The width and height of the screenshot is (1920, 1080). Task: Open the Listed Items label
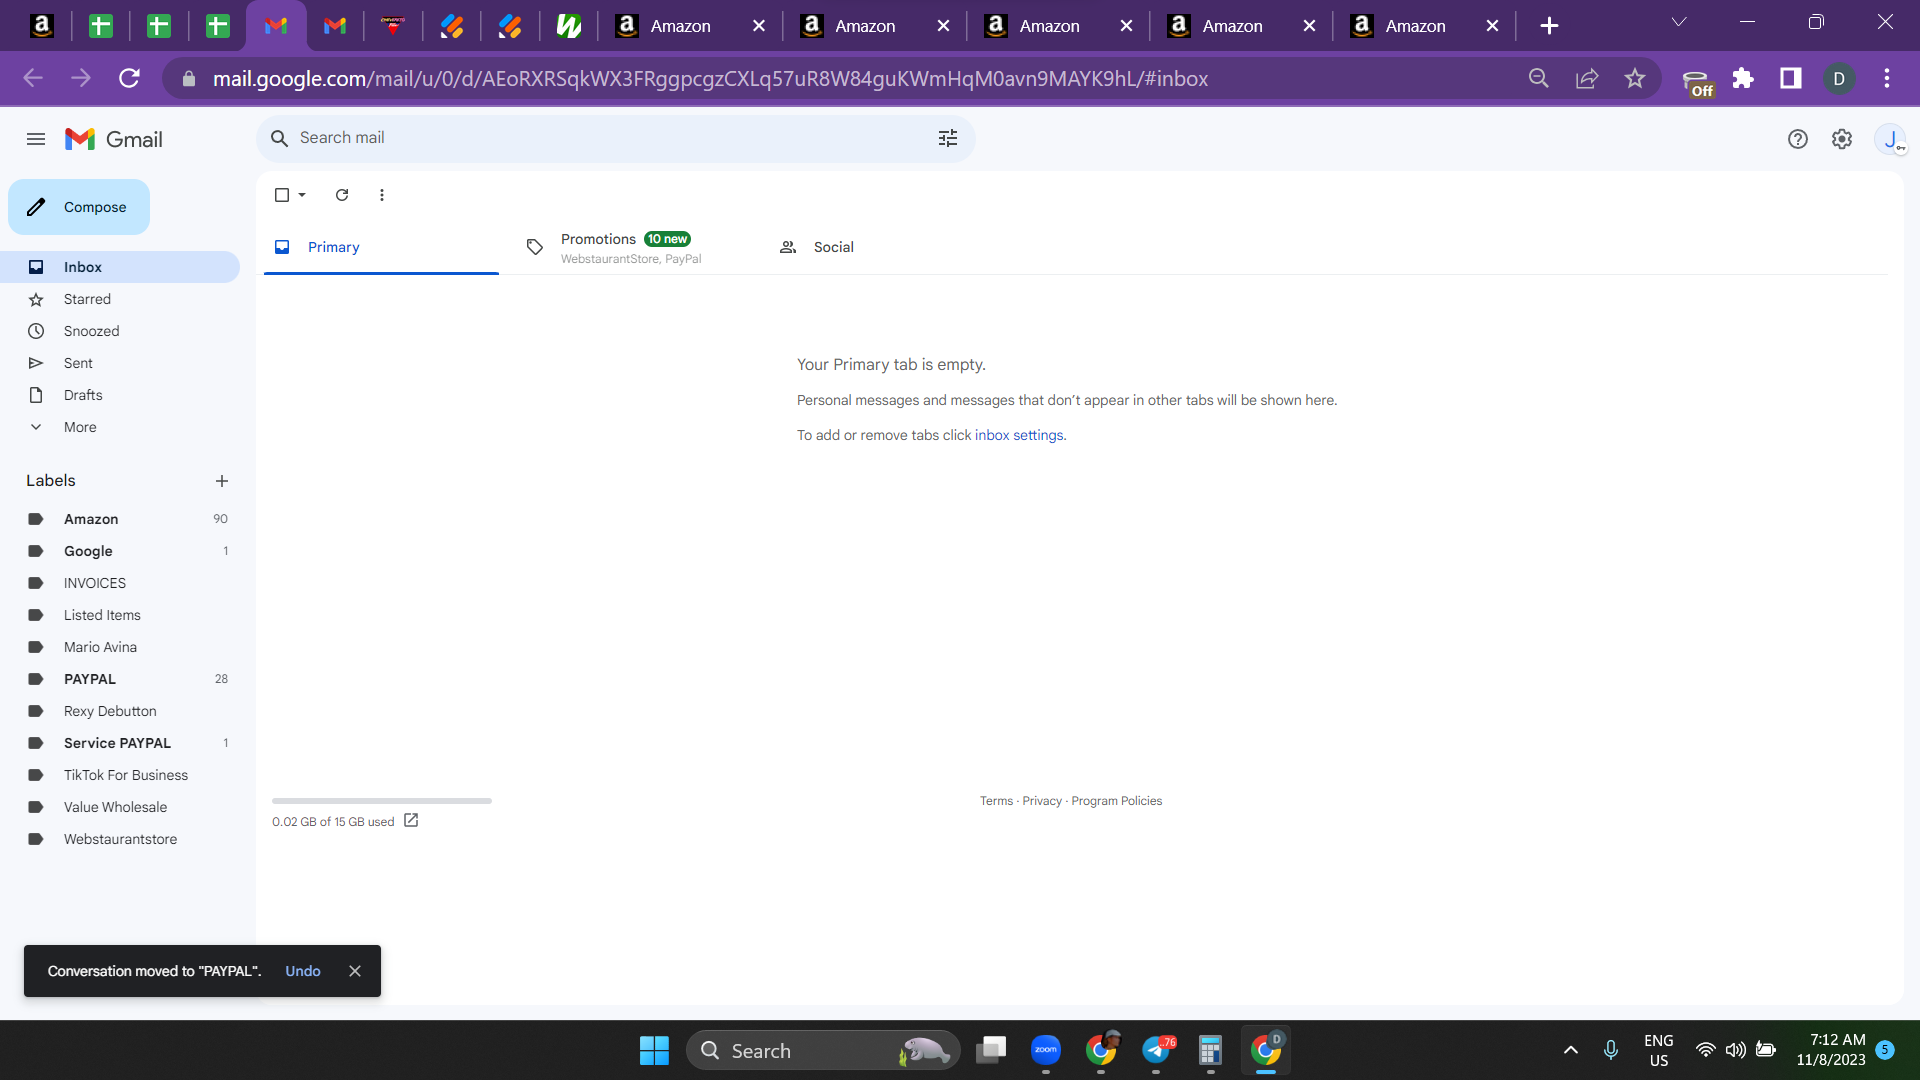(x=120, y=615)
